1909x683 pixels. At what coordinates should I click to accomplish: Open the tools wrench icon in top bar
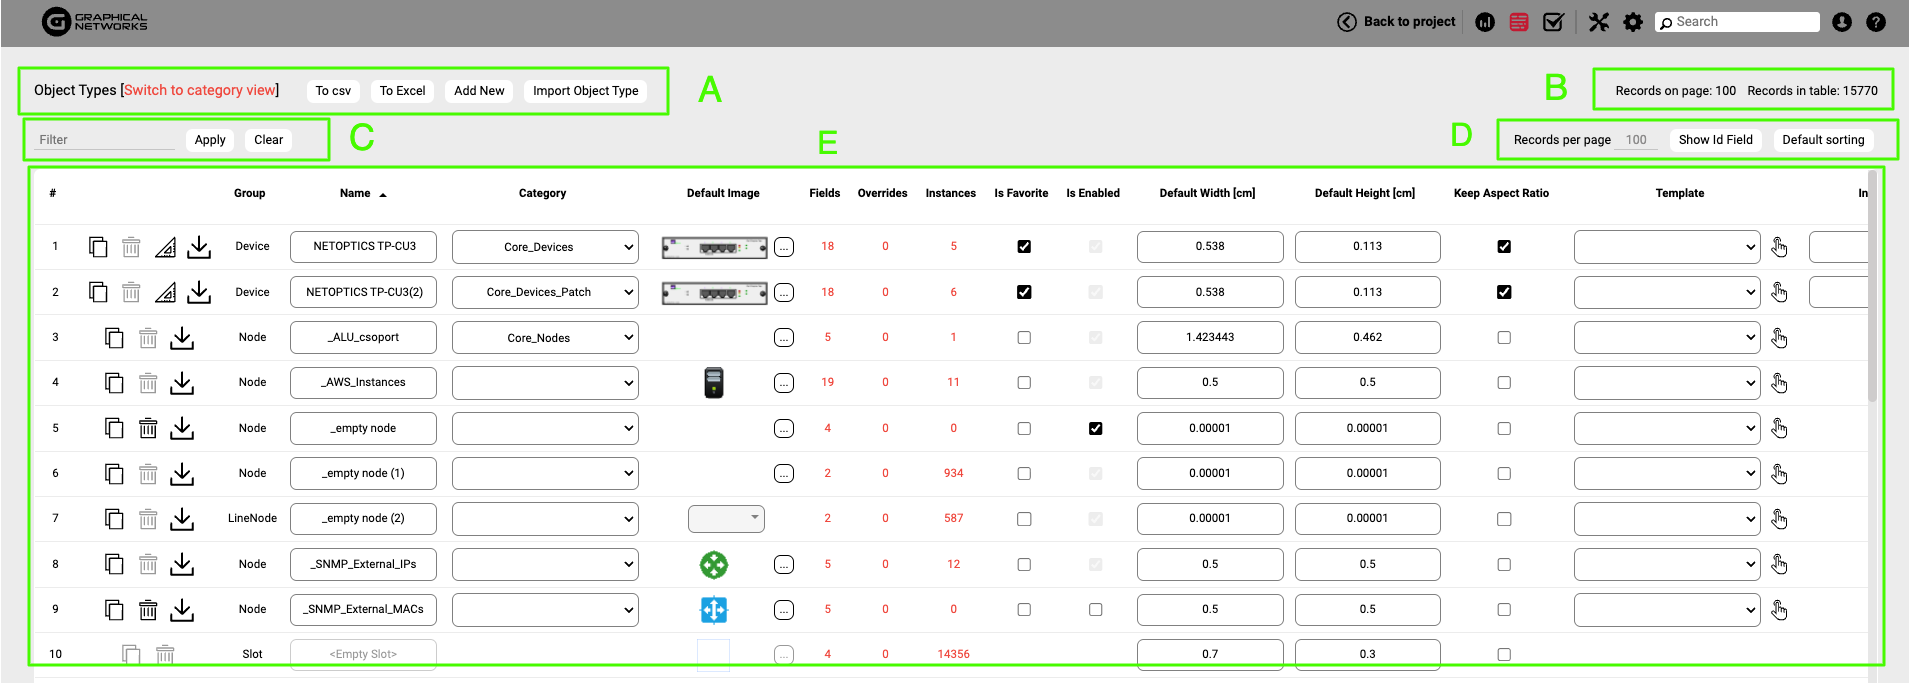pyautogui.click(x=1599, y=22)
